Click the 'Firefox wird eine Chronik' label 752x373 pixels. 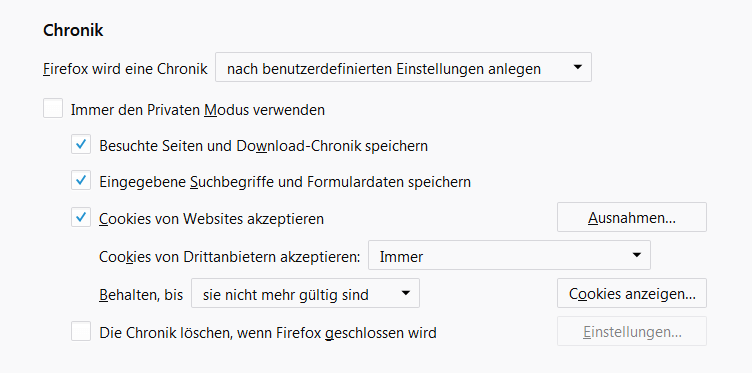(125, 69)
